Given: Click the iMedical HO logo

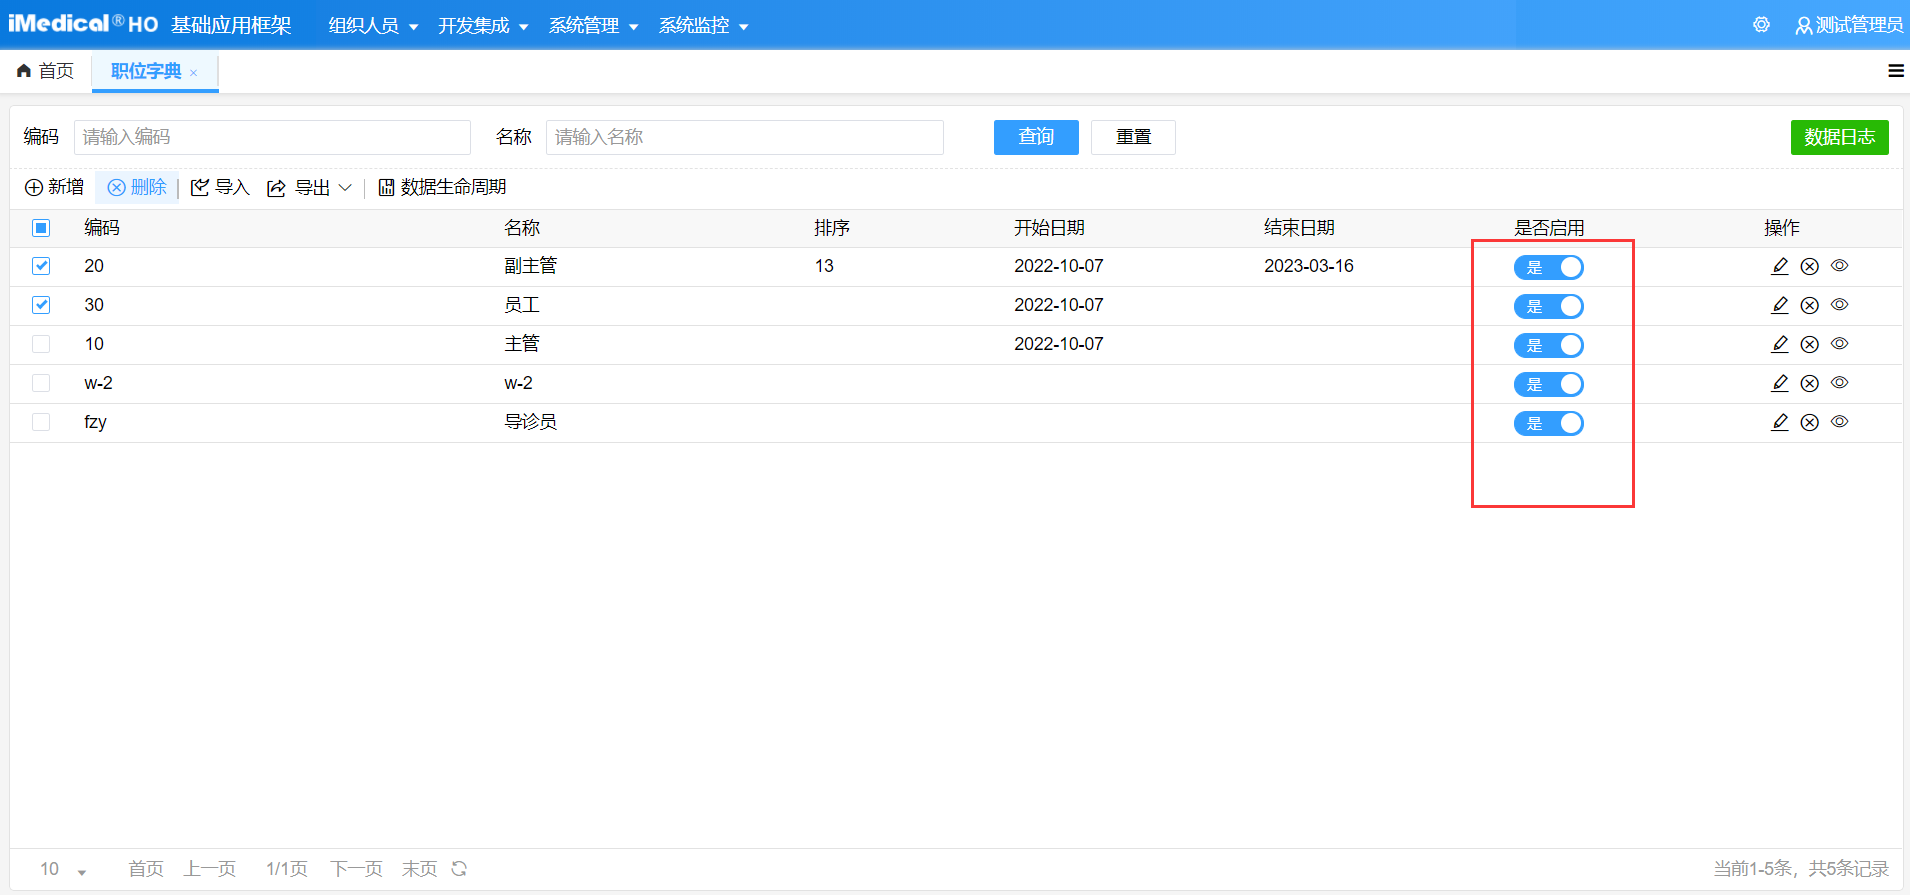Looking at the screenshot, I should pyautogui.click(x=83, y=24).
